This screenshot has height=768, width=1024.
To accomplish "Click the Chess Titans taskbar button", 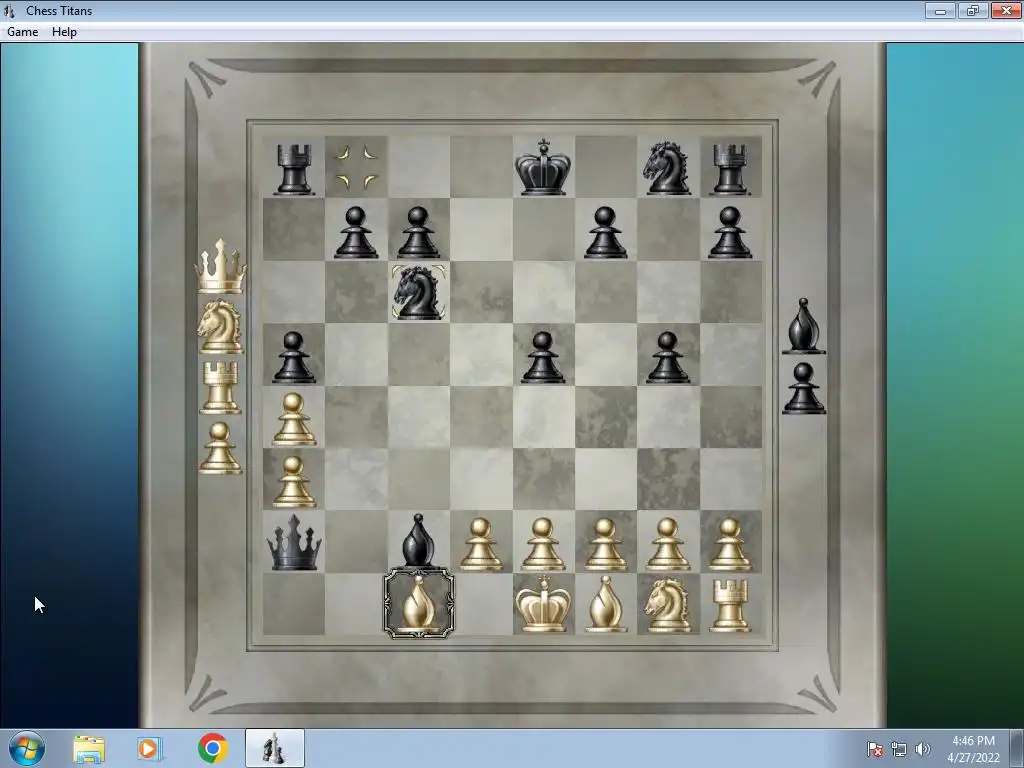I will (274, 748).
